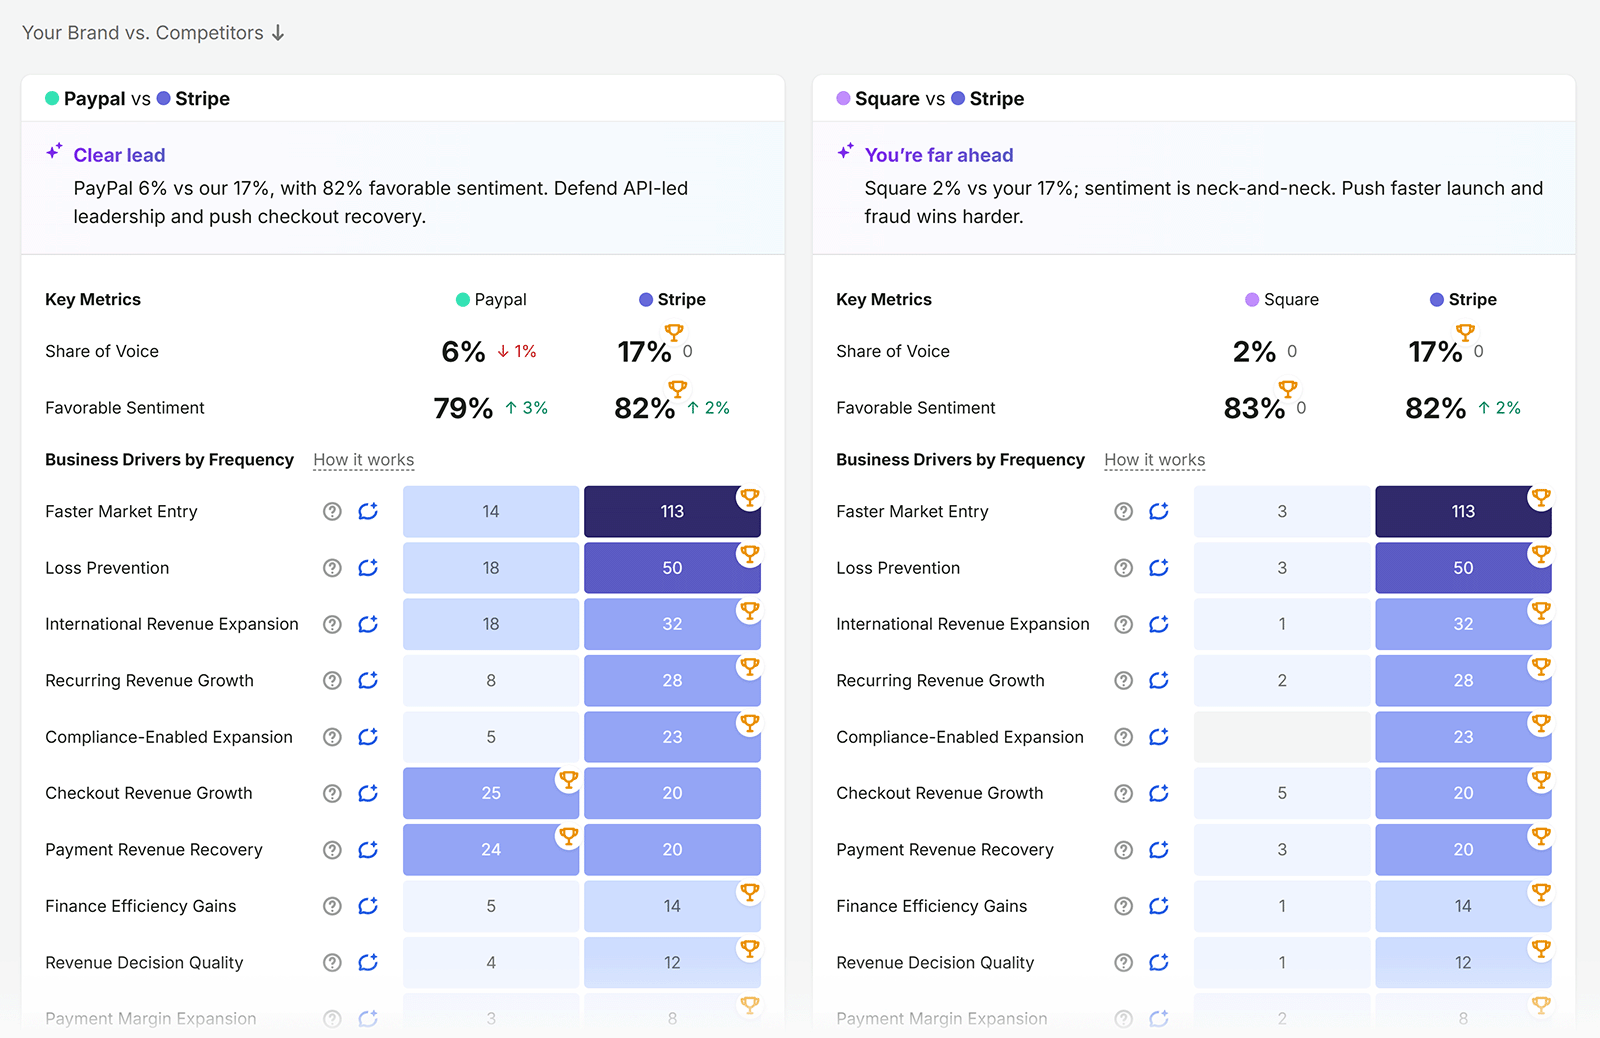This screenshot has width=1600, height=1038.
Task: Click Stripe 50 Loss Prevention cell in Square card
Action: click(x=1463, y=568)
